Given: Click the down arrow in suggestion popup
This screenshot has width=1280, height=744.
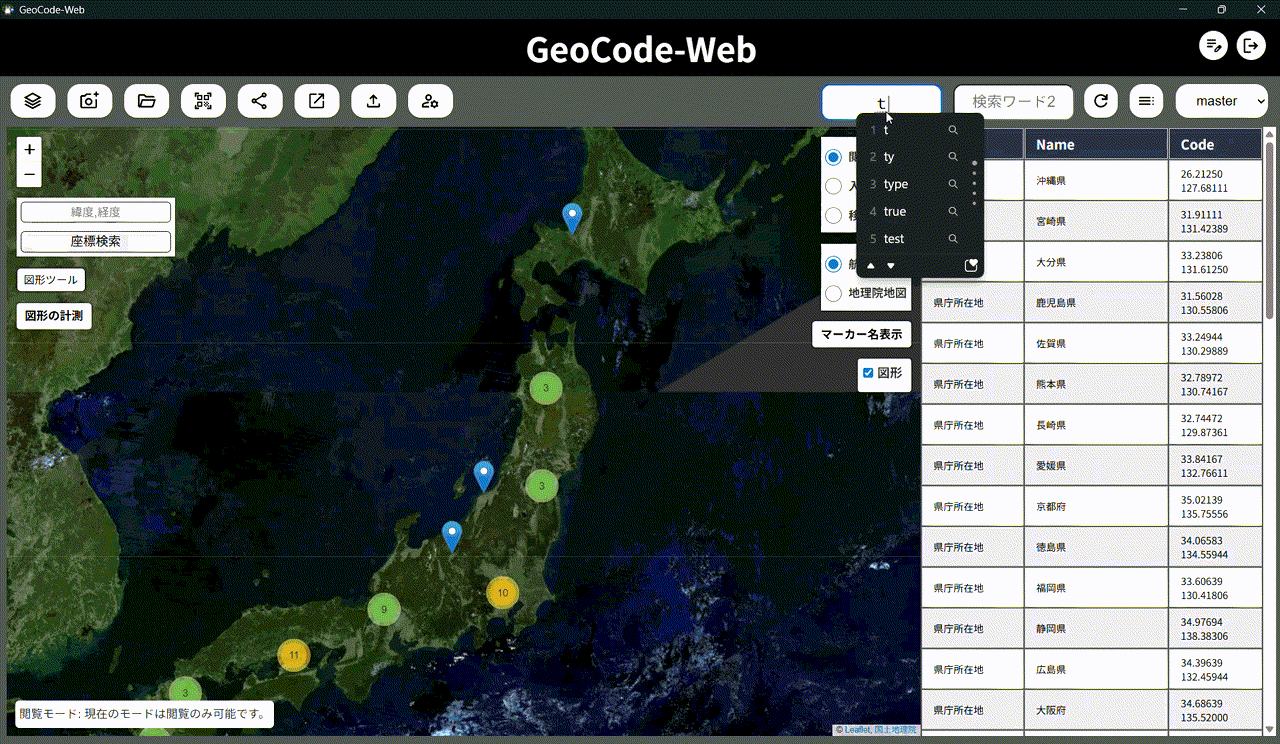Looking at the screenshot, I should pos(891,266).
